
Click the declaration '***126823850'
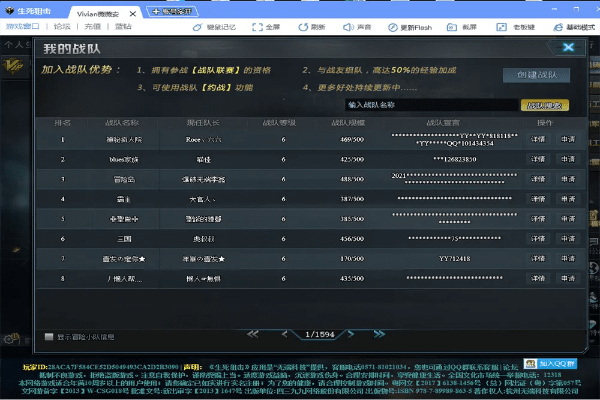click(x=455, y=160)
